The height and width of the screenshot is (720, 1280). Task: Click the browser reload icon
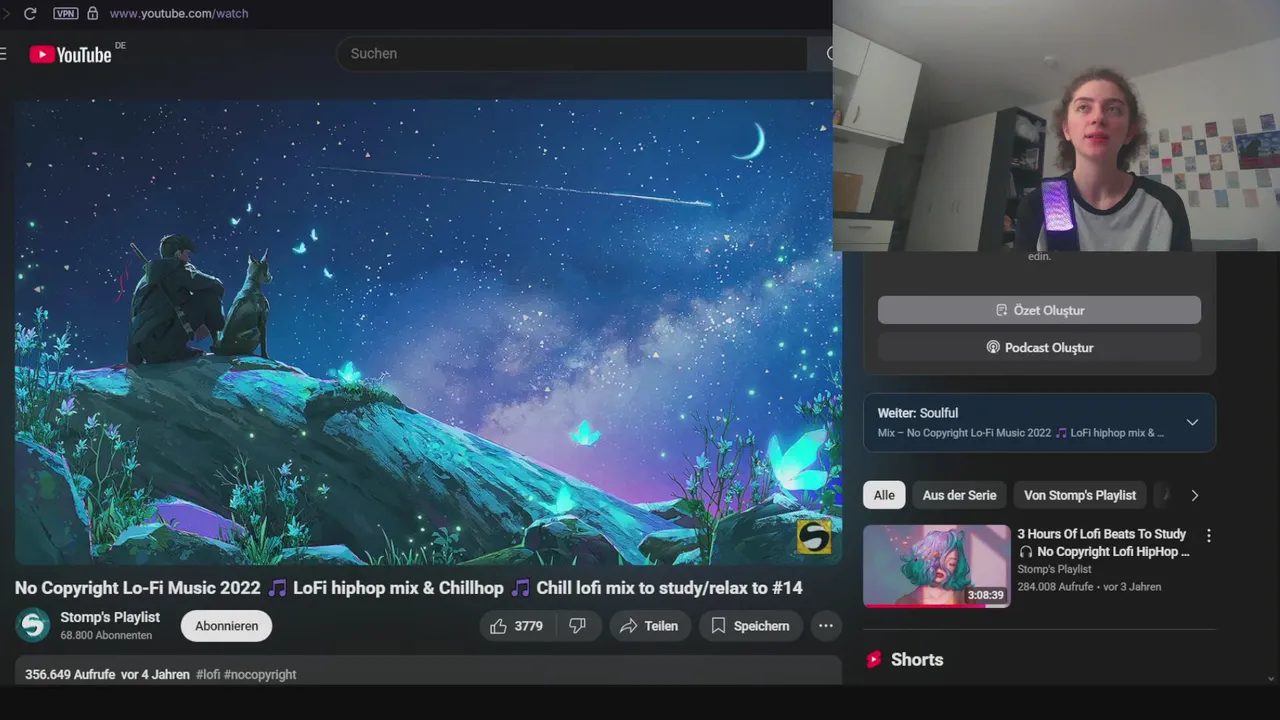[30, 13]
